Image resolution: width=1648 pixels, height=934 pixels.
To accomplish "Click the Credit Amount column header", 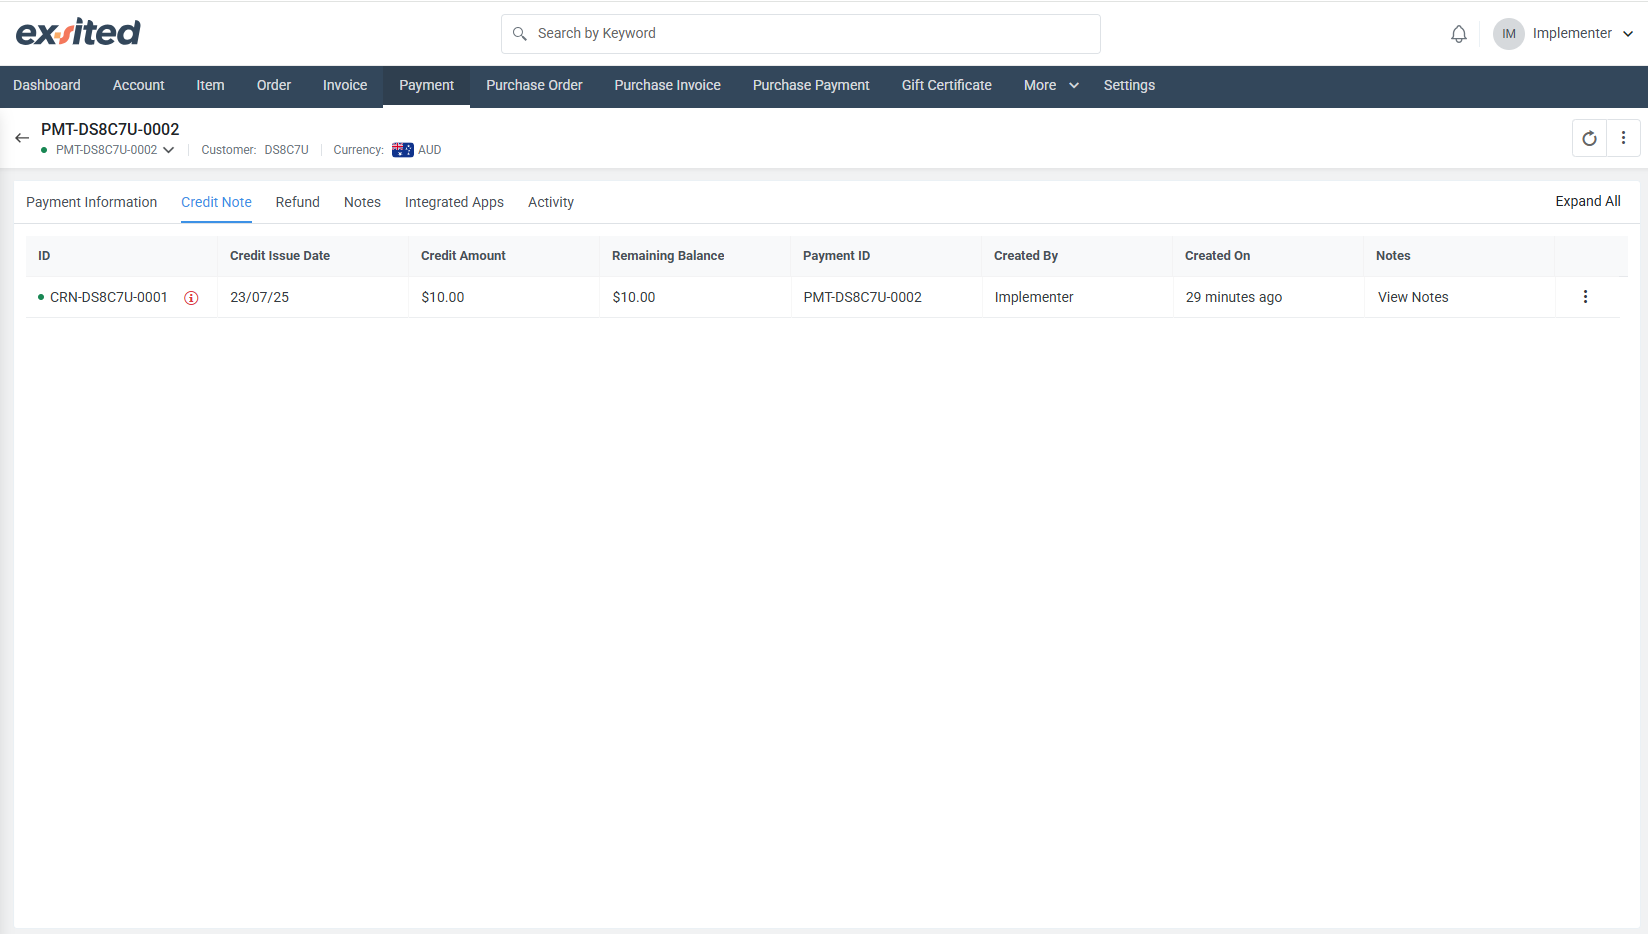I will pos(463,256).
